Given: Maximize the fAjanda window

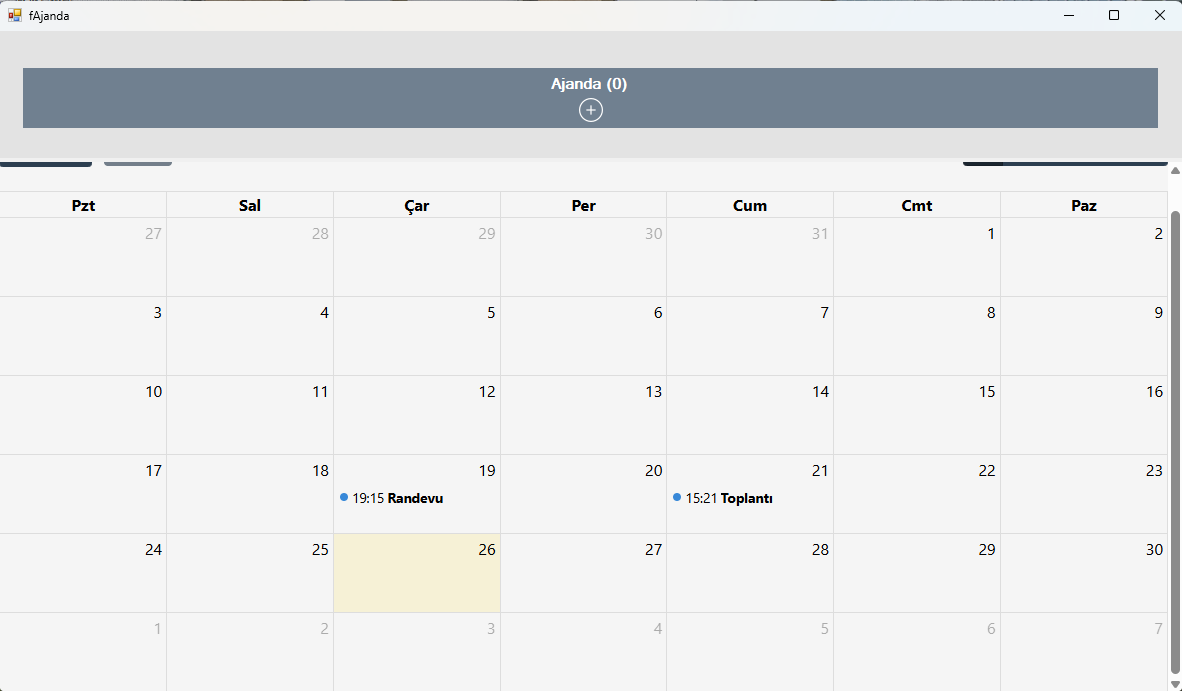Looking at the screenshot, I should click(1114, 15).
